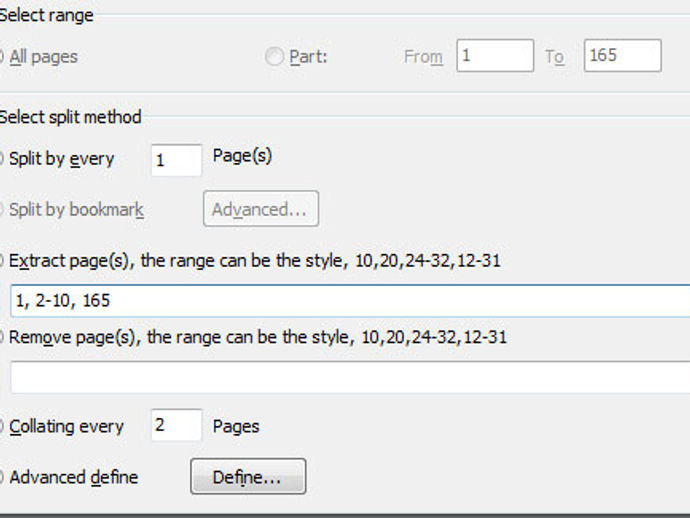Click the Page(s) label after the split field
The width and height of the screenshot is (690, 518).
click(x=242, y=156)
